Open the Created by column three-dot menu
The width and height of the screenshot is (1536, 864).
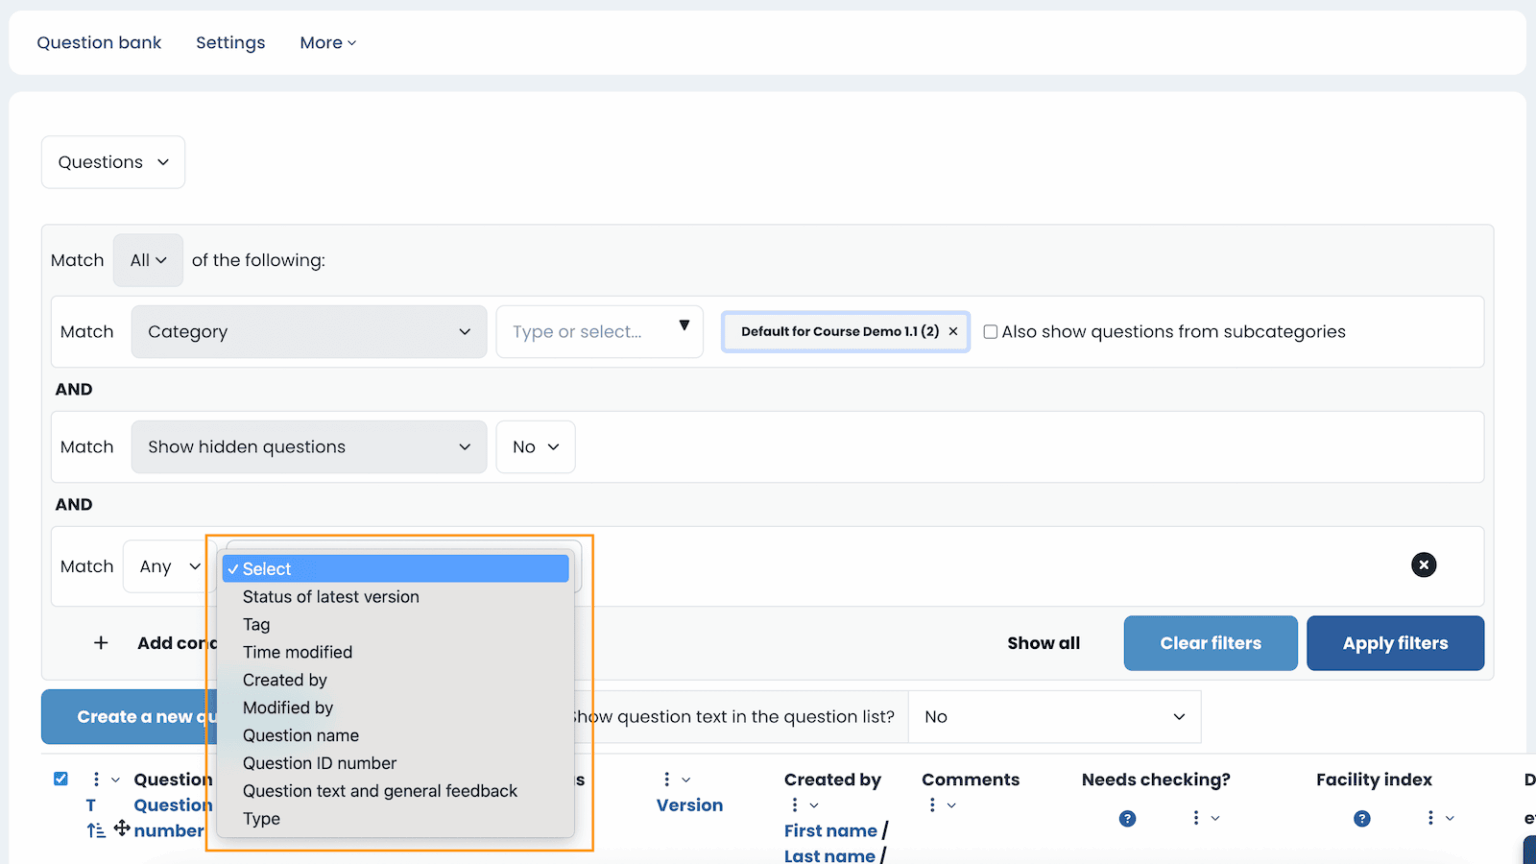click(x=797, y=804)
